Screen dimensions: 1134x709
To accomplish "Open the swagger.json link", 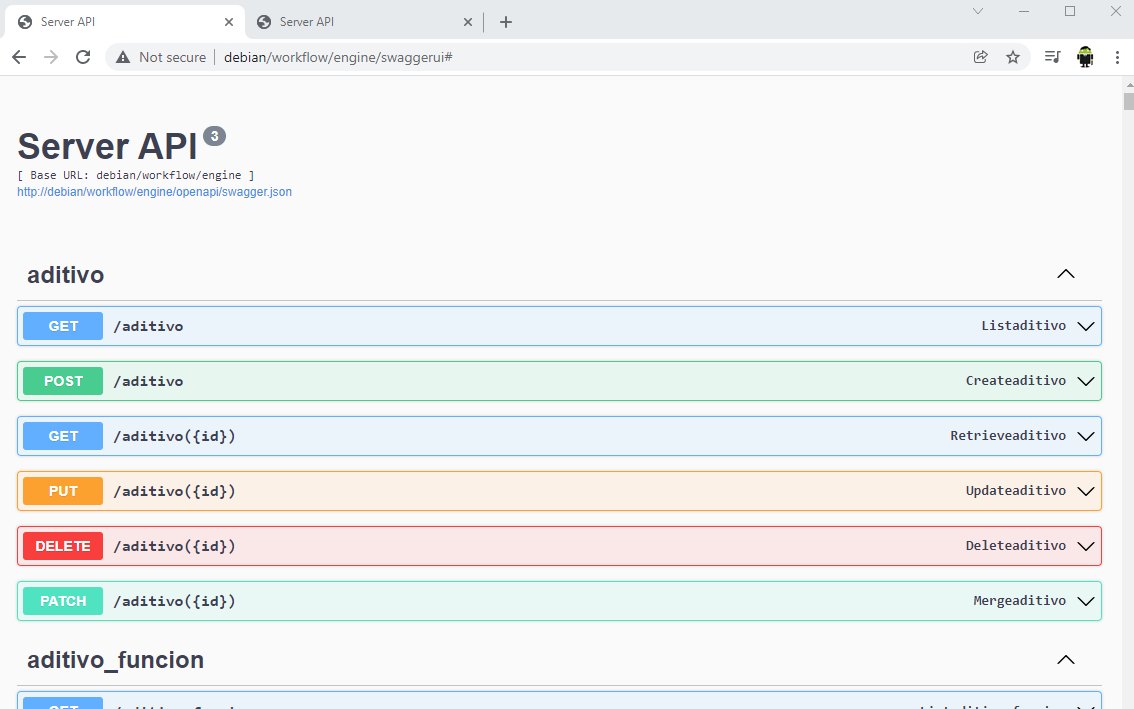I will click(154, 192).
